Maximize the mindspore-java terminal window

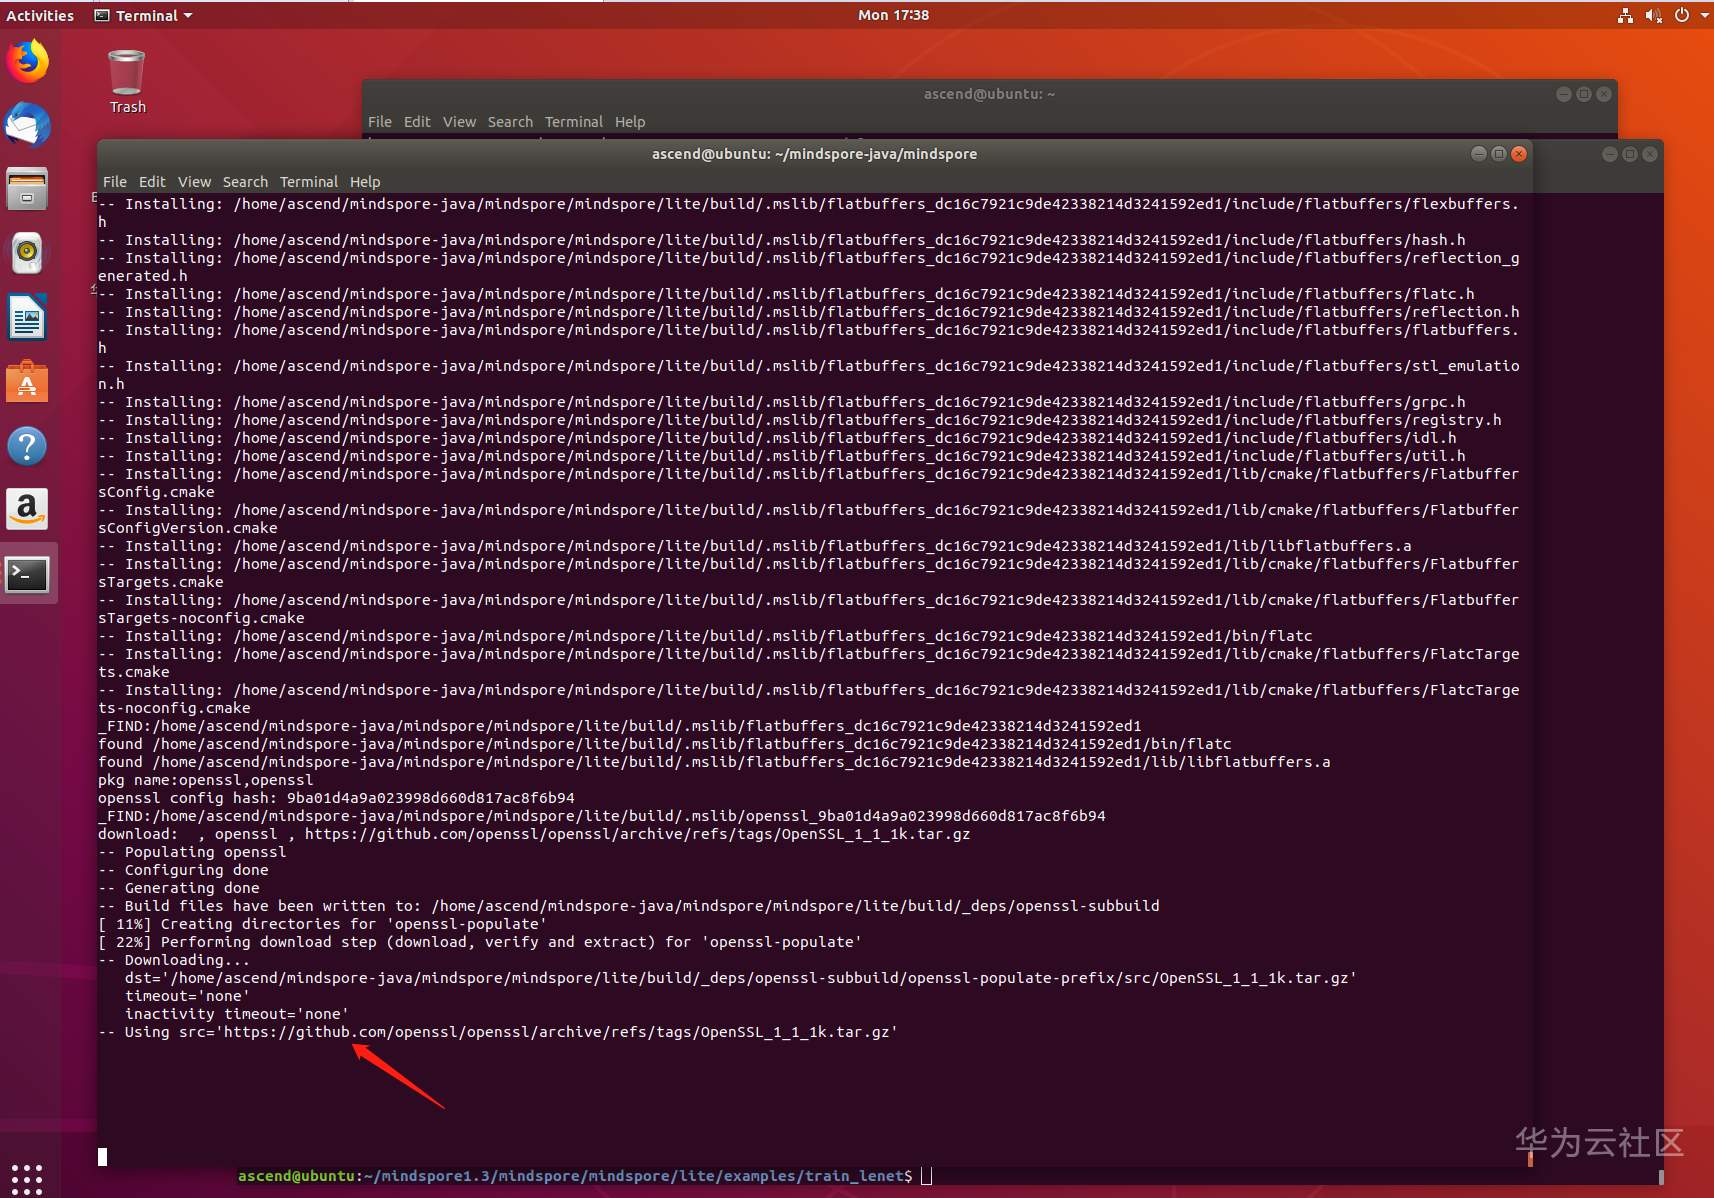1499,153
